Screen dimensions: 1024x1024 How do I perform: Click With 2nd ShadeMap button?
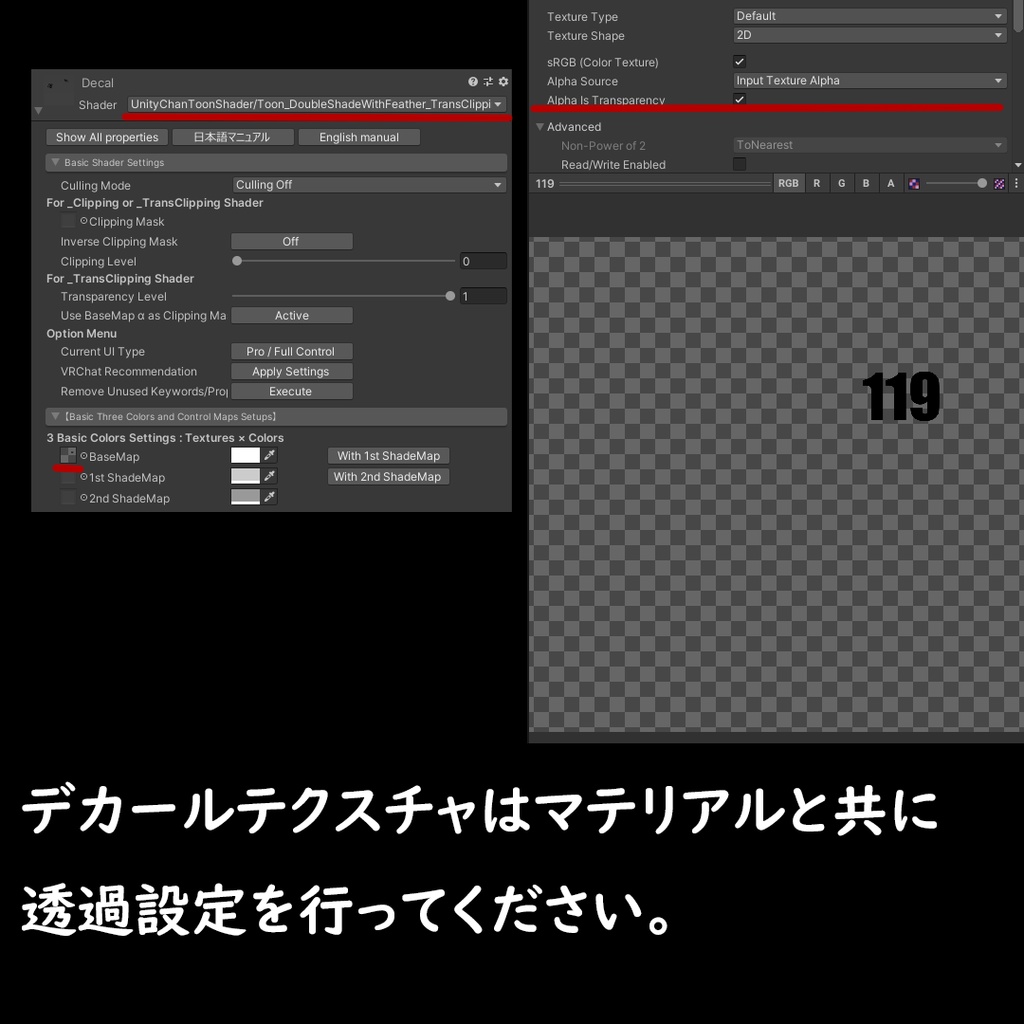pyautogui.click(x=389, y=477)
